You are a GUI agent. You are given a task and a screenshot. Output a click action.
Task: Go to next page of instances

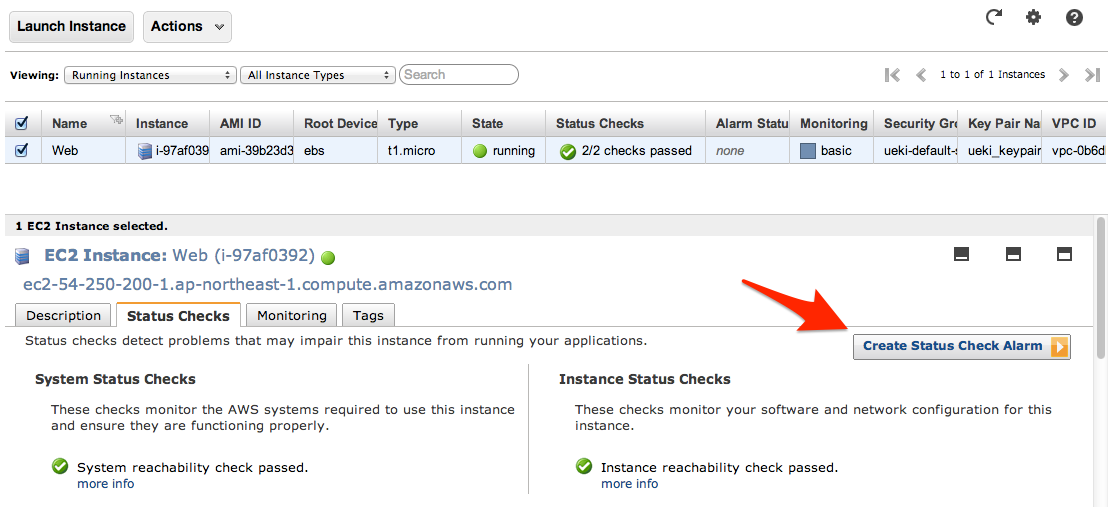pyautogui.click(x=1063, y=74)
